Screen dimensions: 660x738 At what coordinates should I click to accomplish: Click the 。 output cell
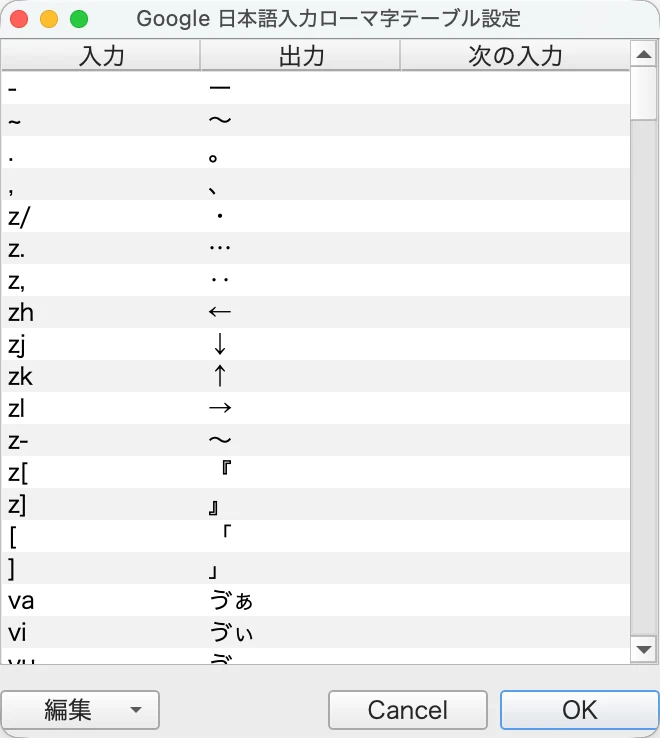(300, 152)
